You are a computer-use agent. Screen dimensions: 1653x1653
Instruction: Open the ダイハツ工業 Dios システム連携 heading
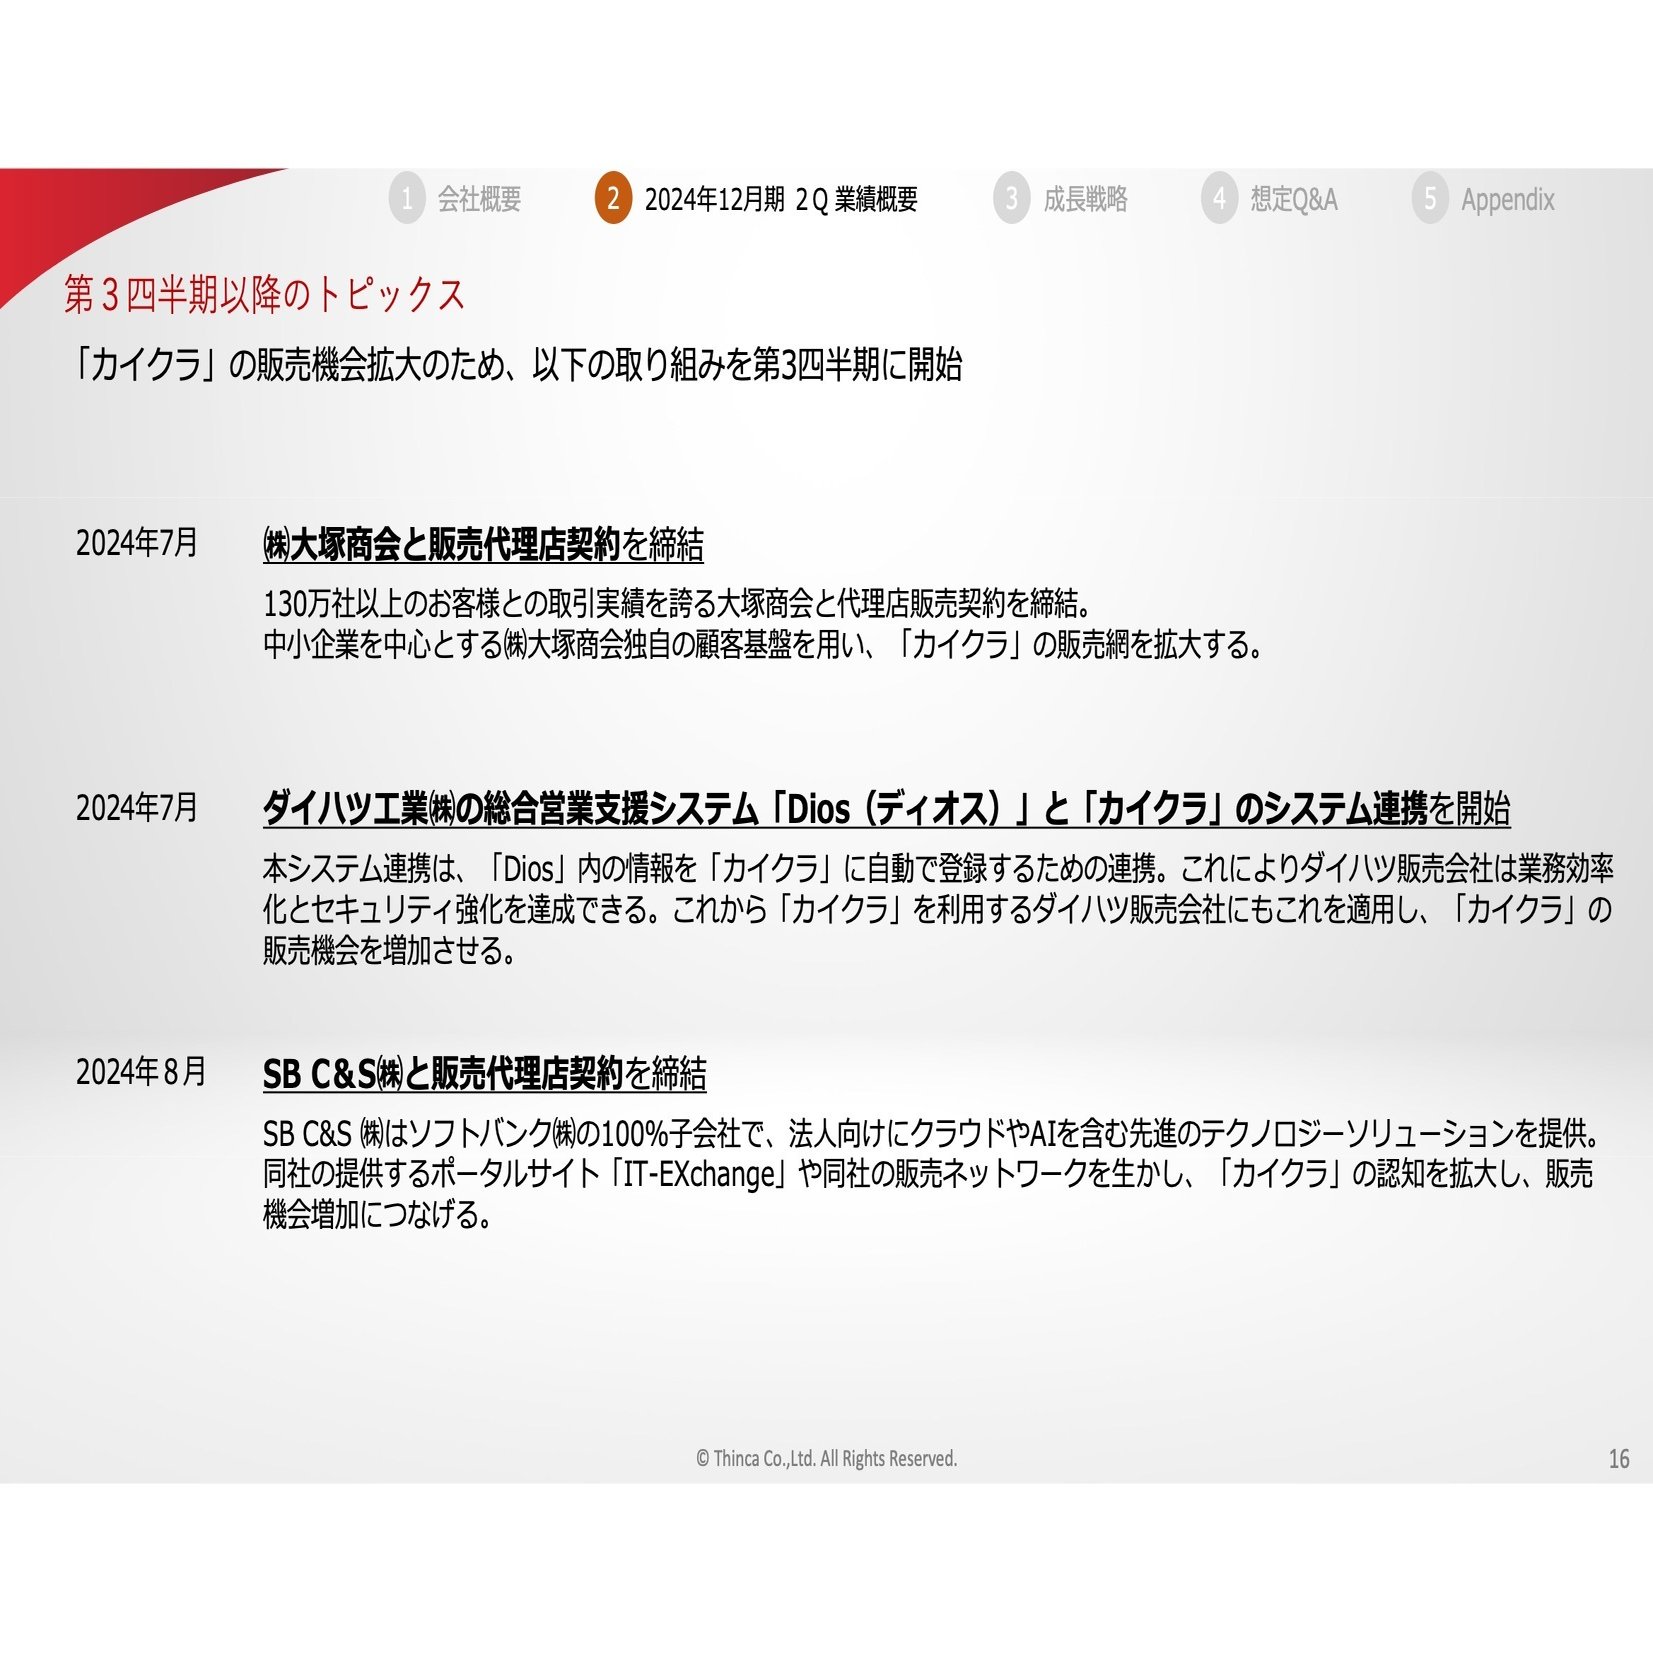886,808
